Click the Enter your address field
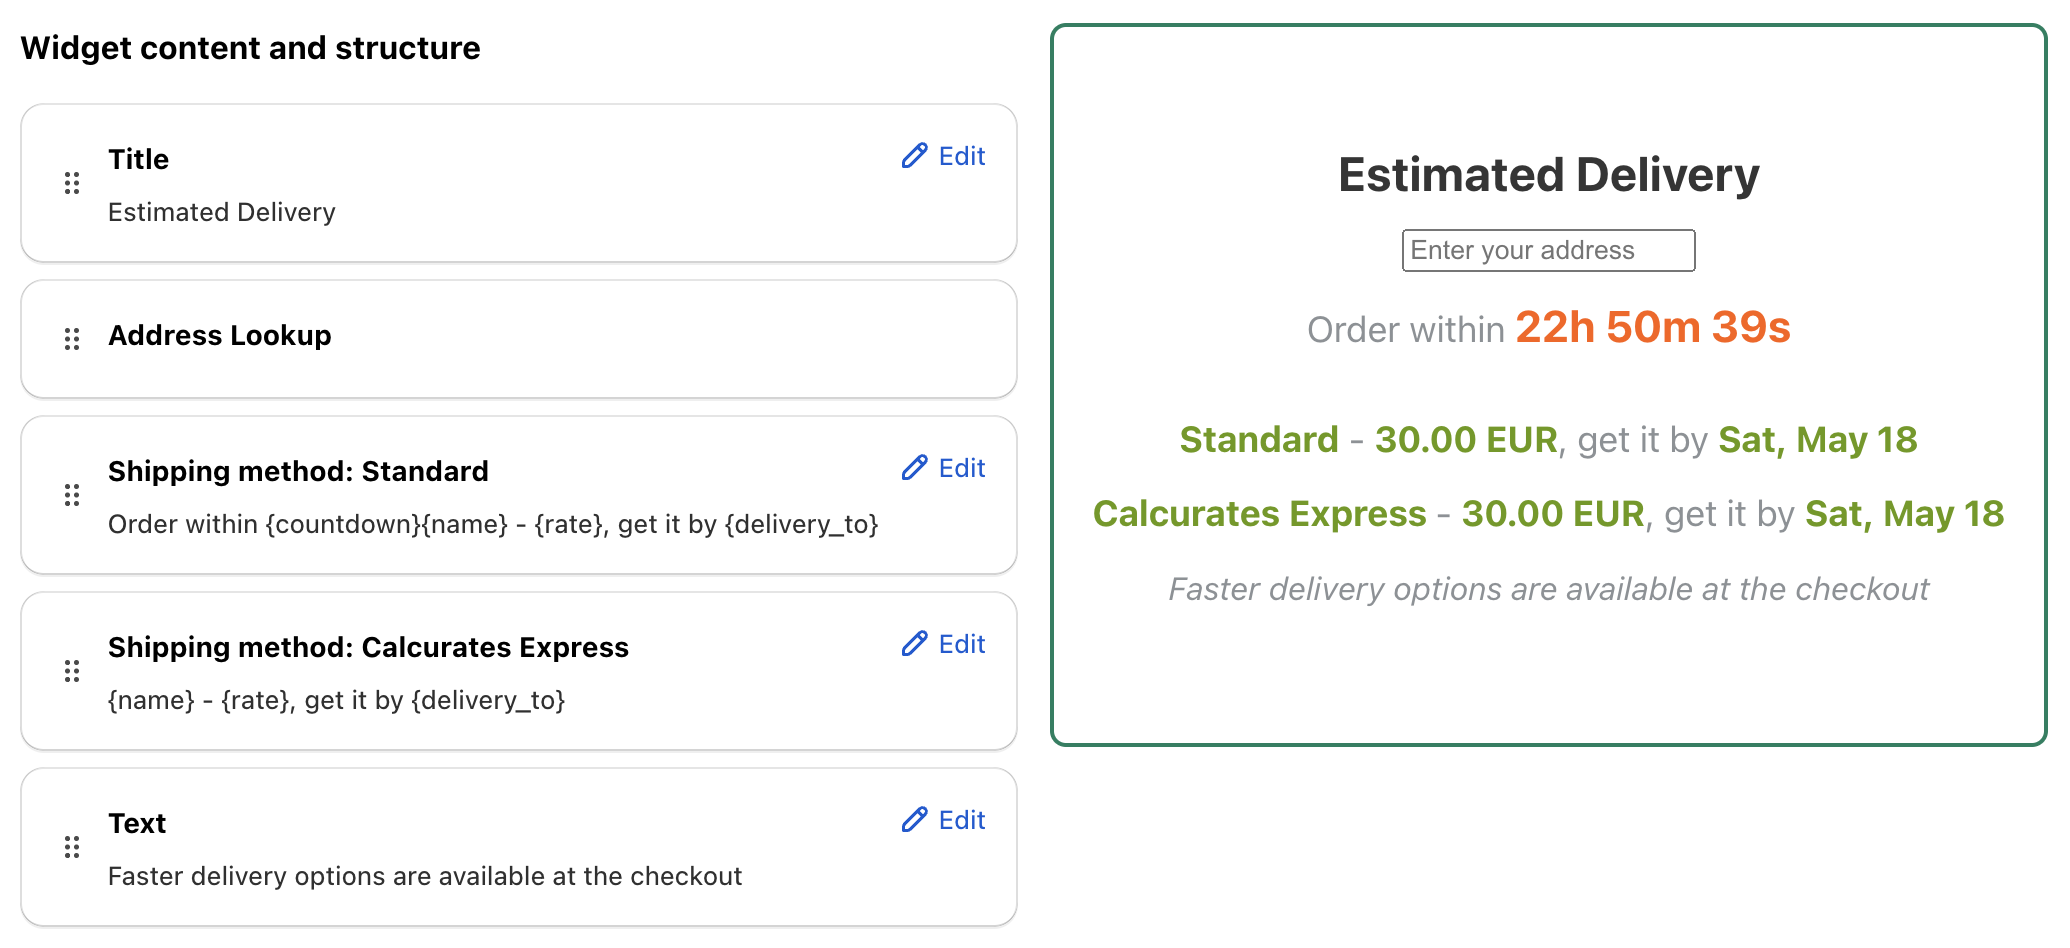Image resolution: width=2070 pixels, height=948 pixels. tap(1548, 250)
